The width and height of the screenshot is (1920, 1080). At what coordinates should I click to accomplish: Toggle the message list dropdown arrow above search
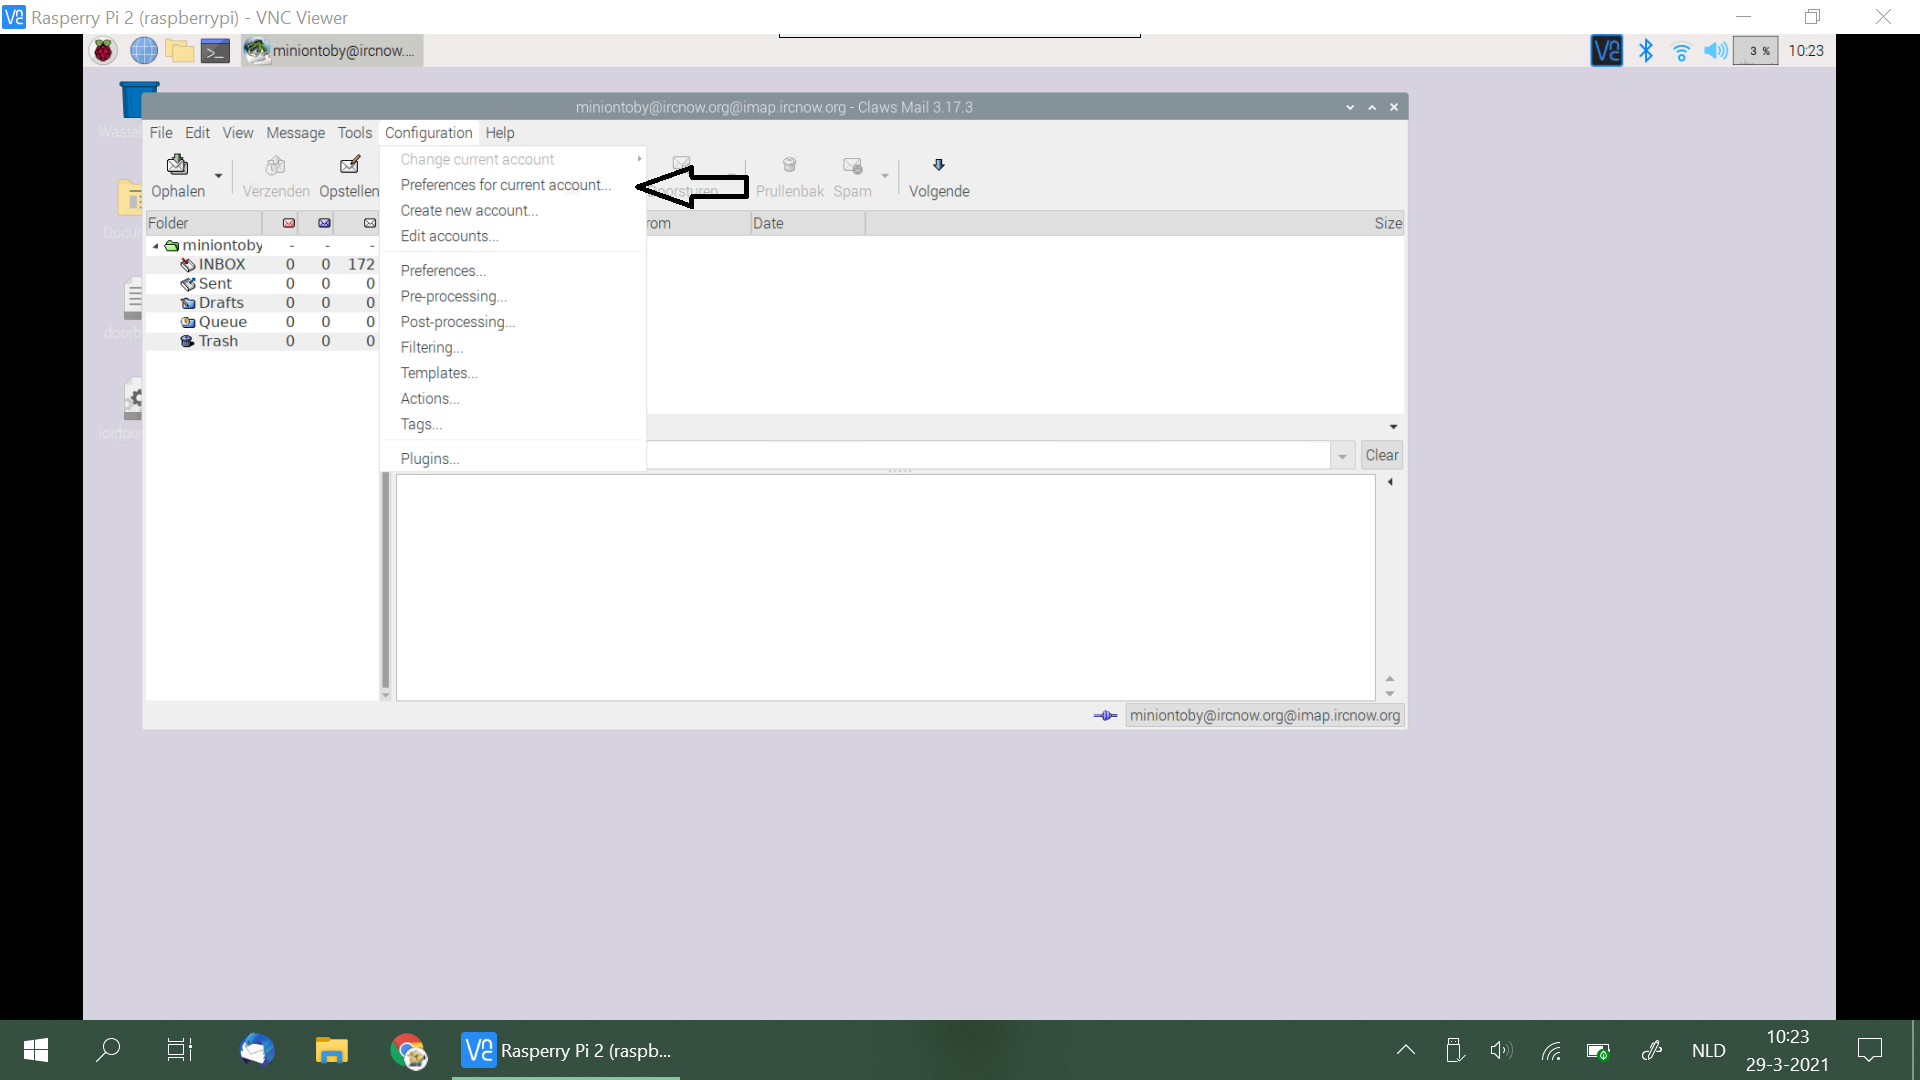1393,427
